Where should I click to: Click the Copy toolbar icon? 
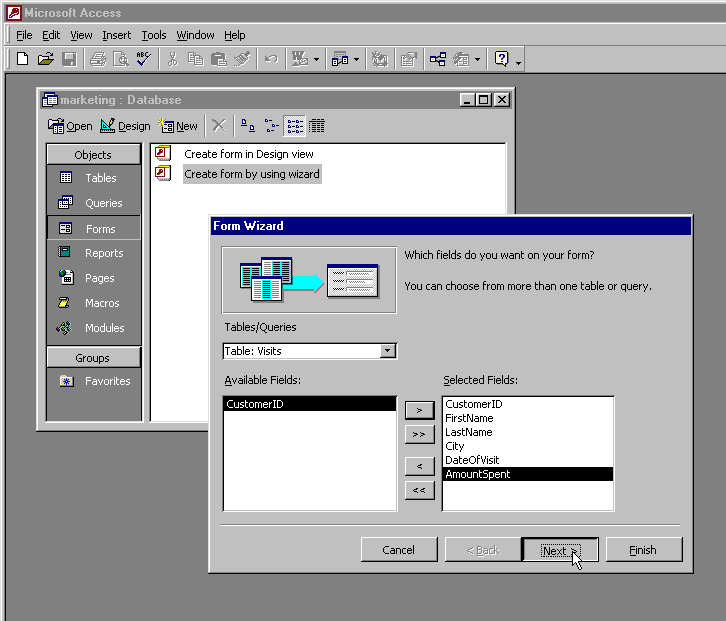195,59
